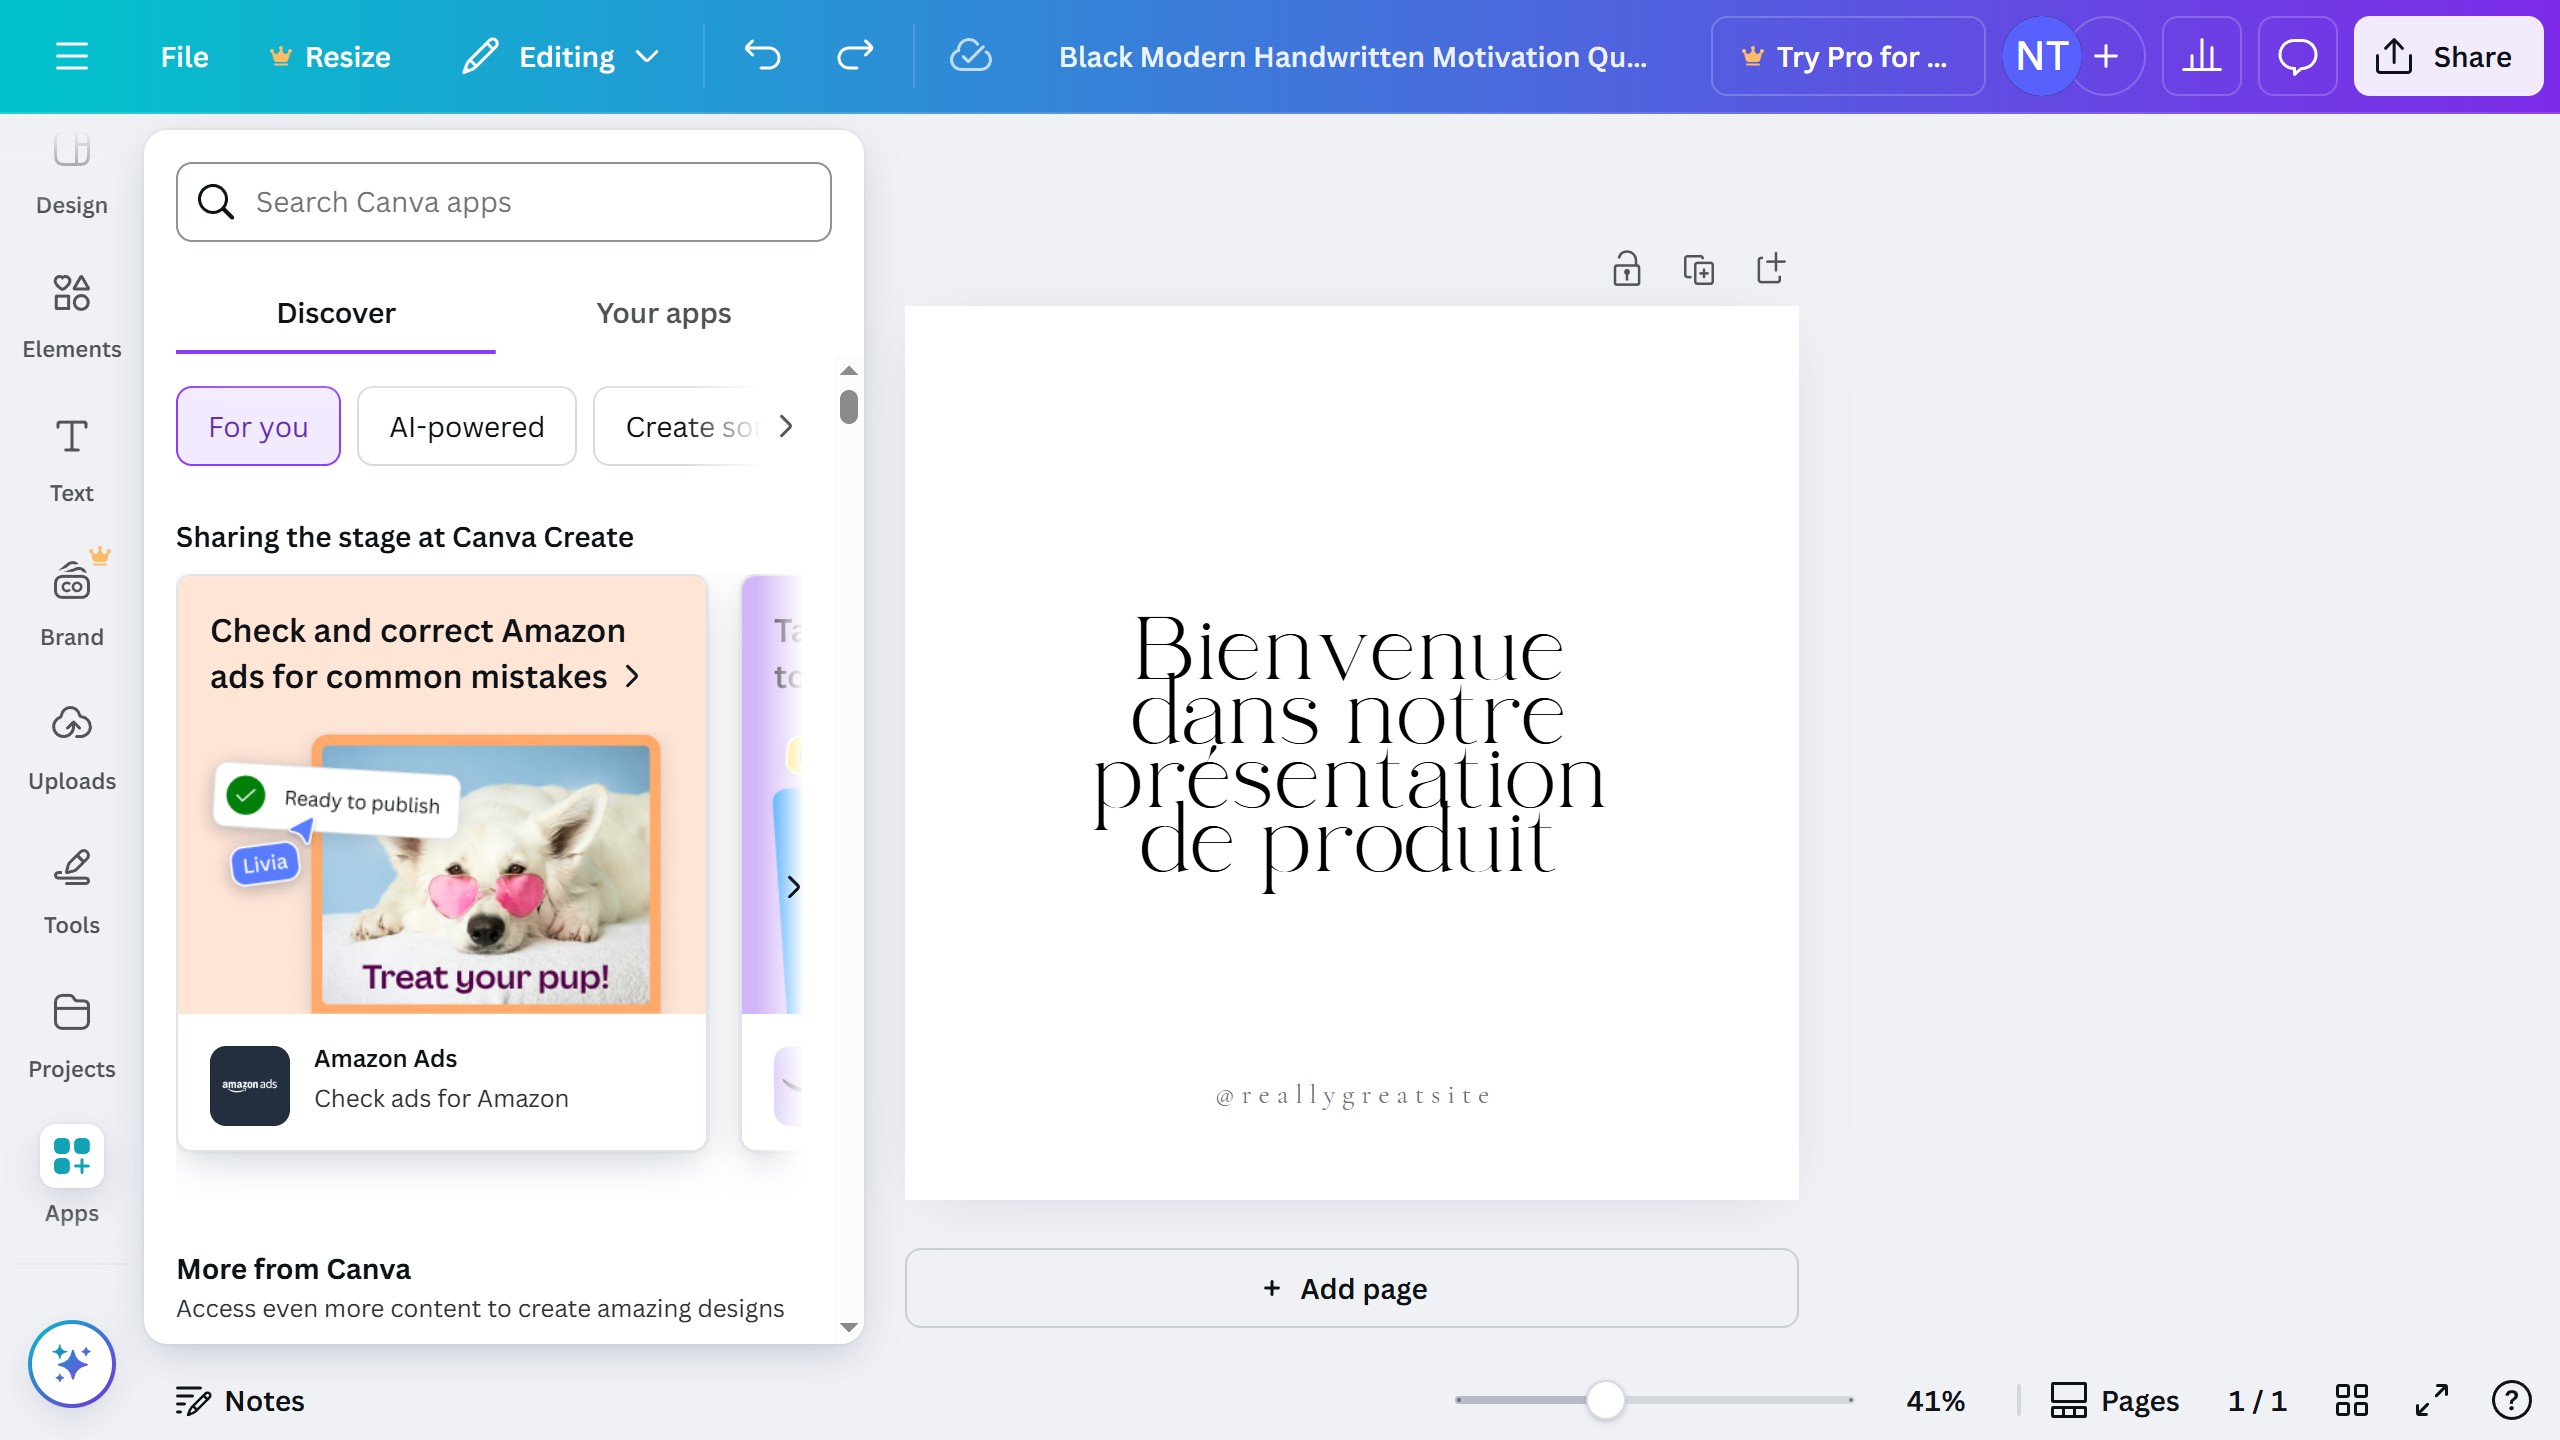The width and height of the screenshot is (2560, 1440).
Task: Toggle the Pages thumbnail strip
Action: coord(2114,1400)
